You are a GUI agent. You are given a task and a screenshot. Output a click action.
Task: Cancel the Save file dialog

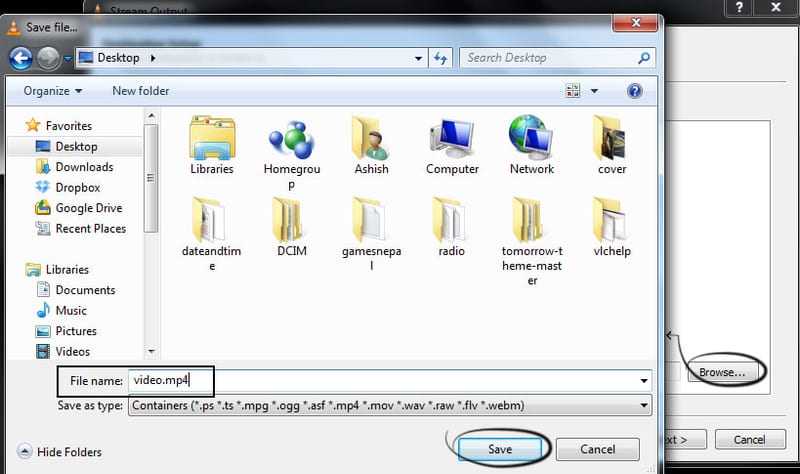click(597, 449)
